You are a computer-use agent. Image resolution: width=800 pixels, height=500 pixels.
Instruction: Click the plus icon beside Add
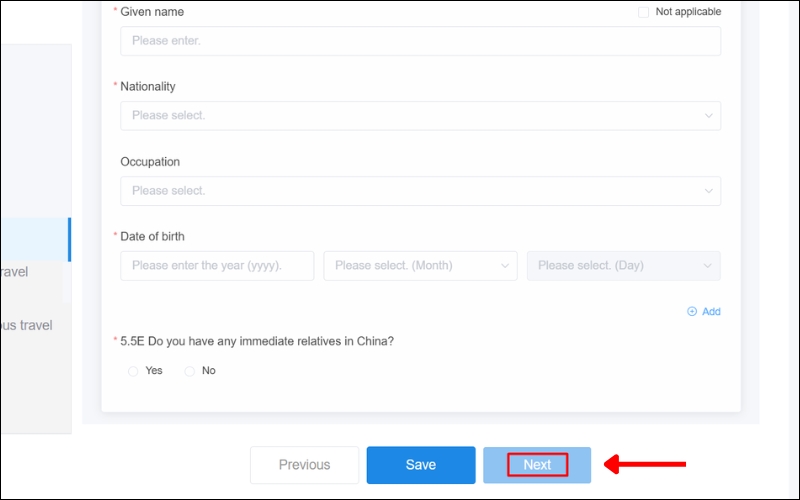(x=692, y=312)
